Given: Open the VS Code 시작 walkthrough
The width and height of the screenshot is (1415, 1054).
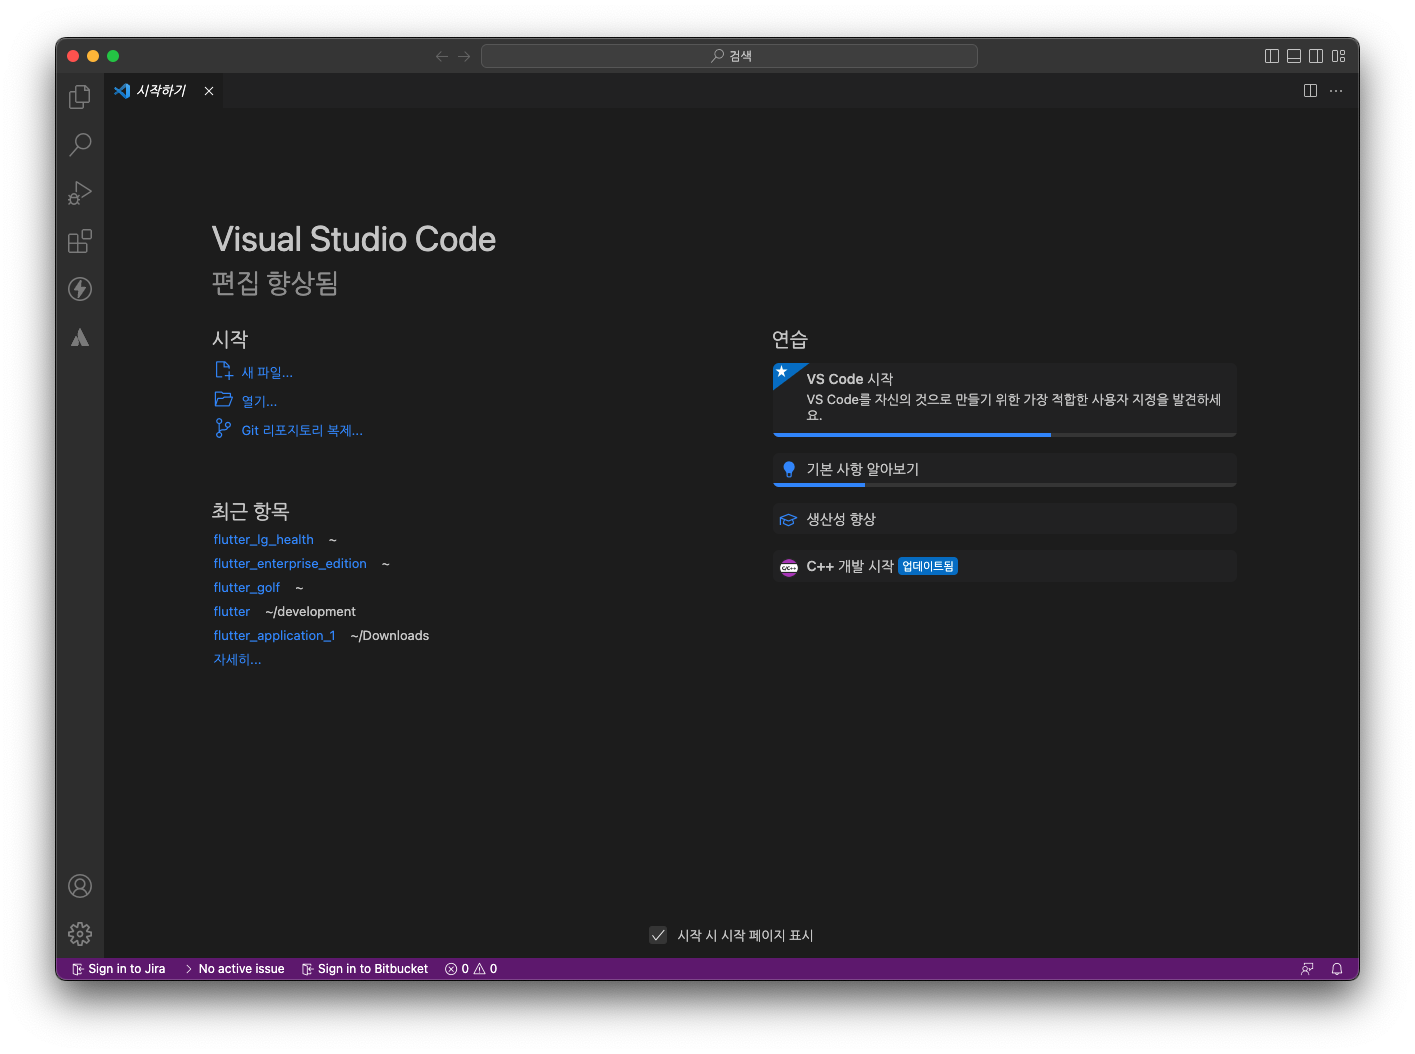Looking at the screenshot, I should (x=1005, y=400).
